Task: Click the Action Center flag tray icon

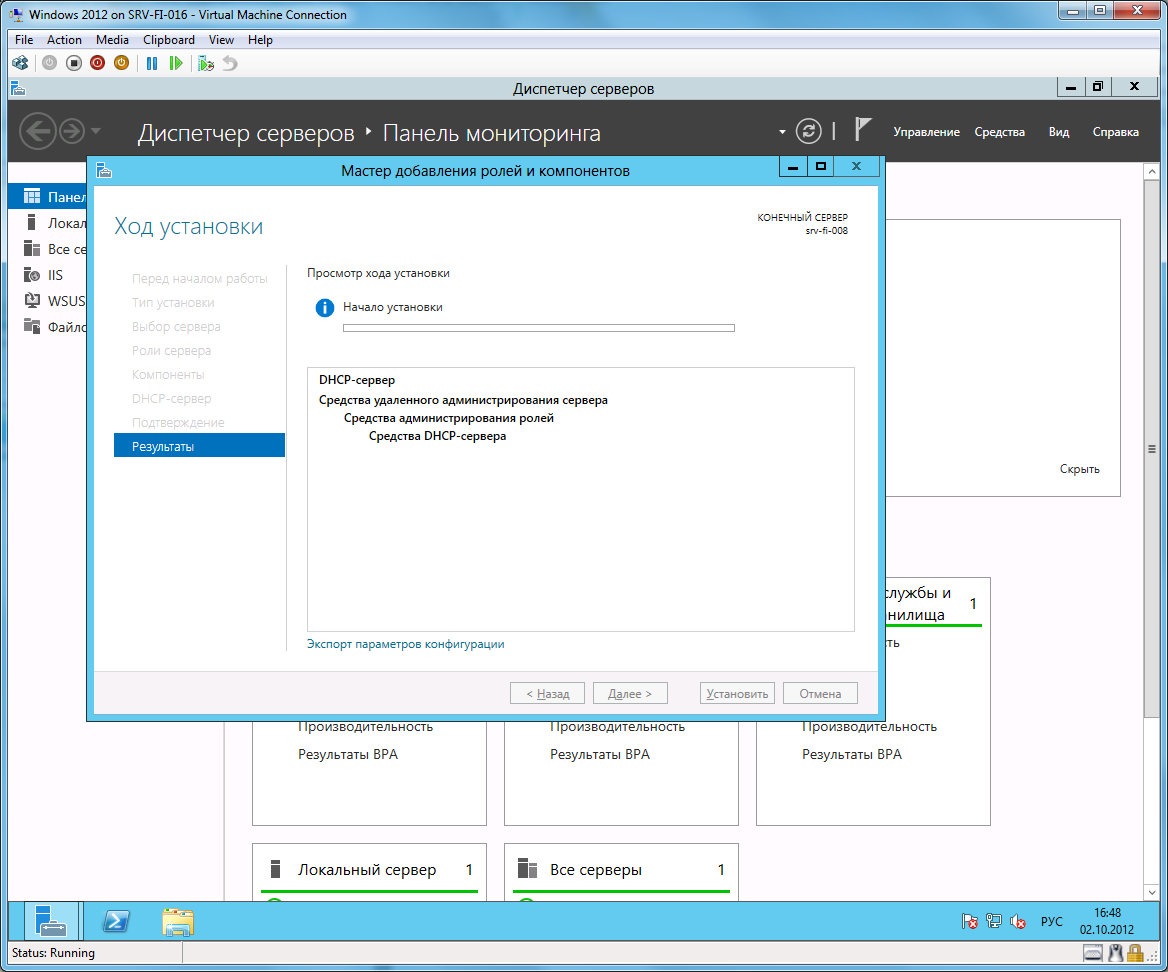Action: (x=969, y=921)
